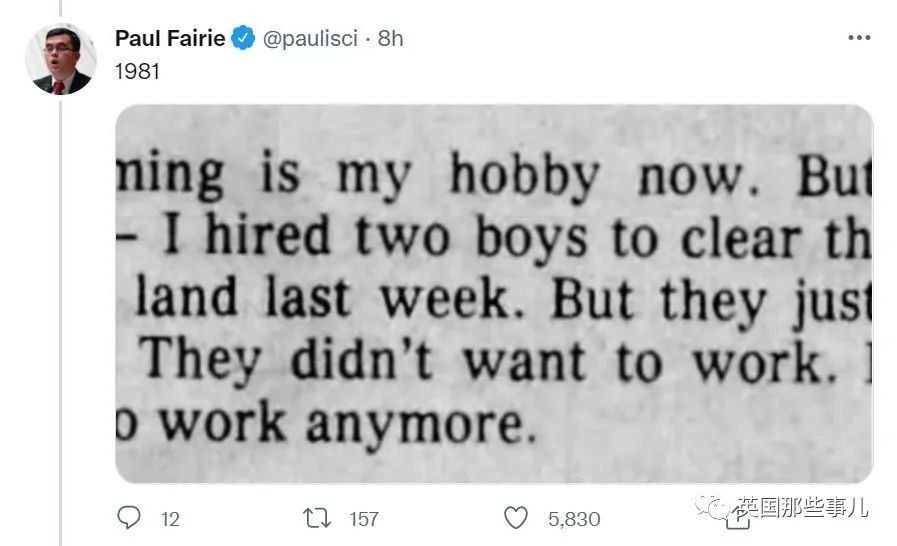Click the retweet arrows icon

tap(316, 517)
